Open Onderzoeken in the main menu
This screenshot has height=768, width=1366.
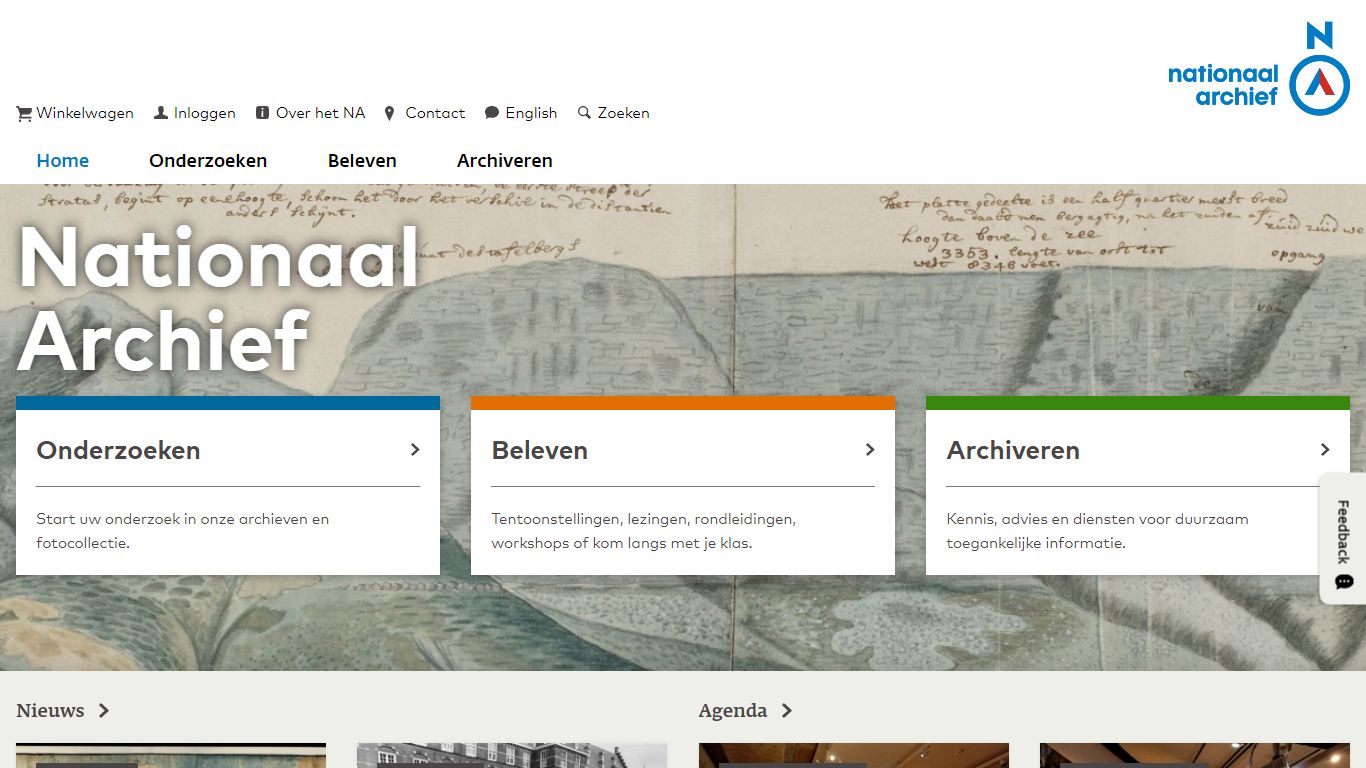tap(208, 161)
